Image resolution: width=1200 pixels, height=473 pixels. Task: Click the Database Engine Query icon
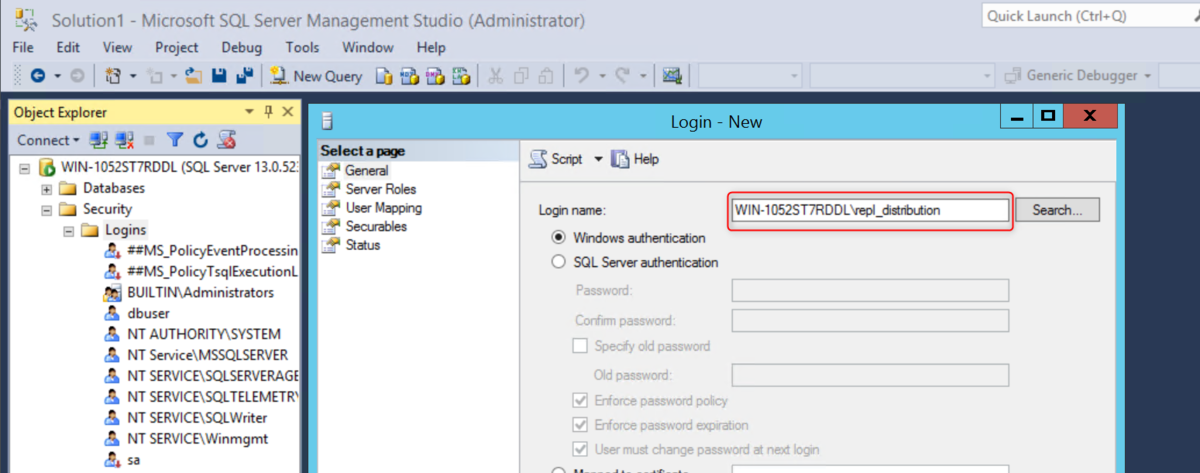tap(384, 75)
